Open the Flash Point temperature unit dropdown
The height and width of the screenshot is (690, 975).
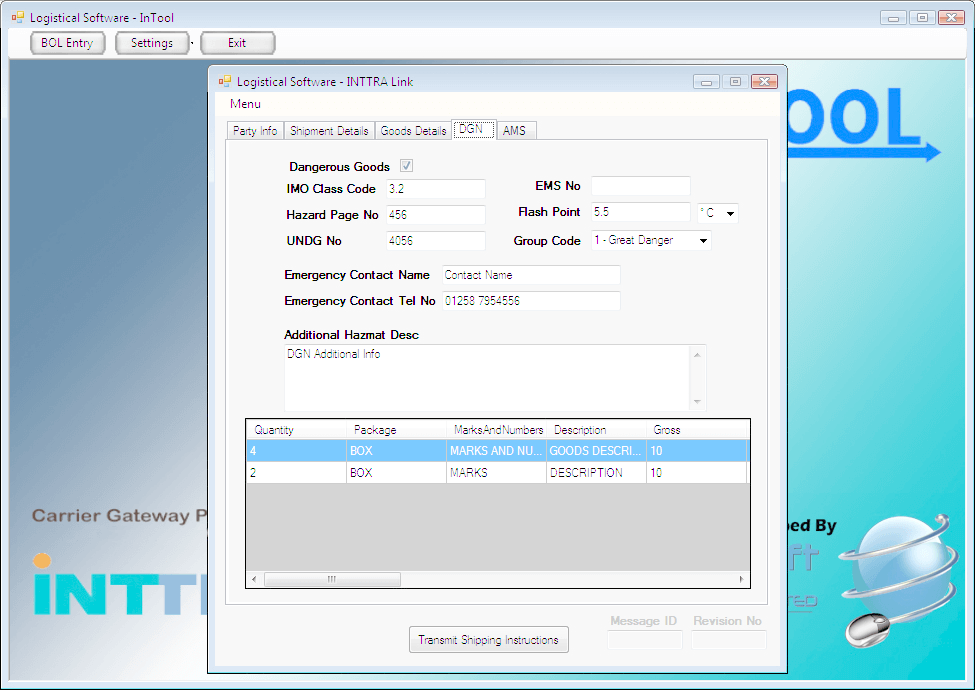click(731, 213)
